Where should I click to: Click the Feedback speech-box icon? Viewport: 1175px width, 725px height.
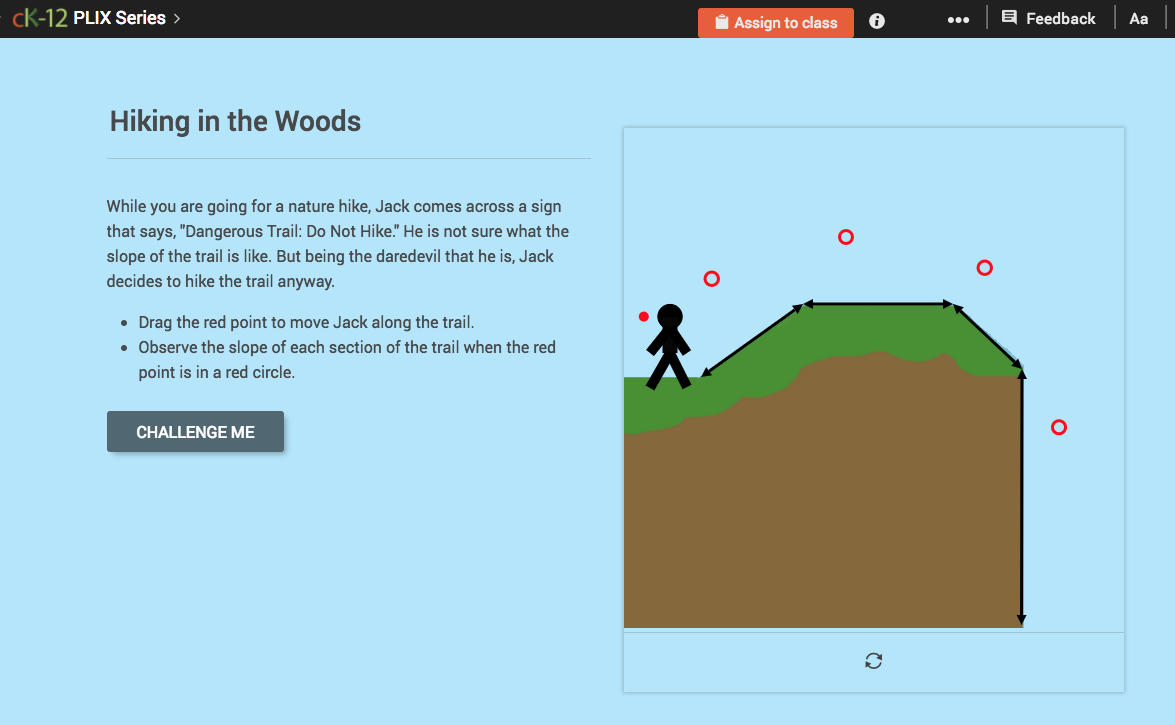(x=1009, y=17)
